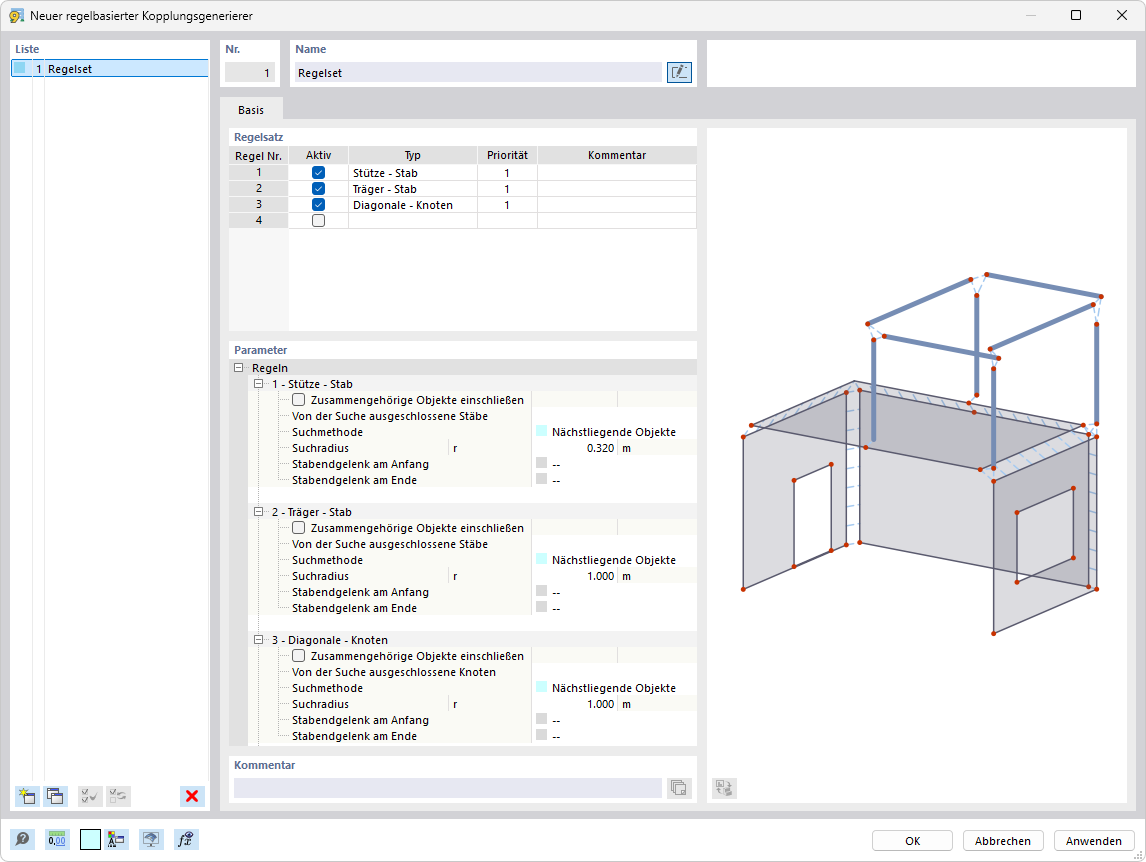This screenshot has height=862, width=1146.
Task: Invert the selection with the greyed swap icon
Action: [118, 796]
